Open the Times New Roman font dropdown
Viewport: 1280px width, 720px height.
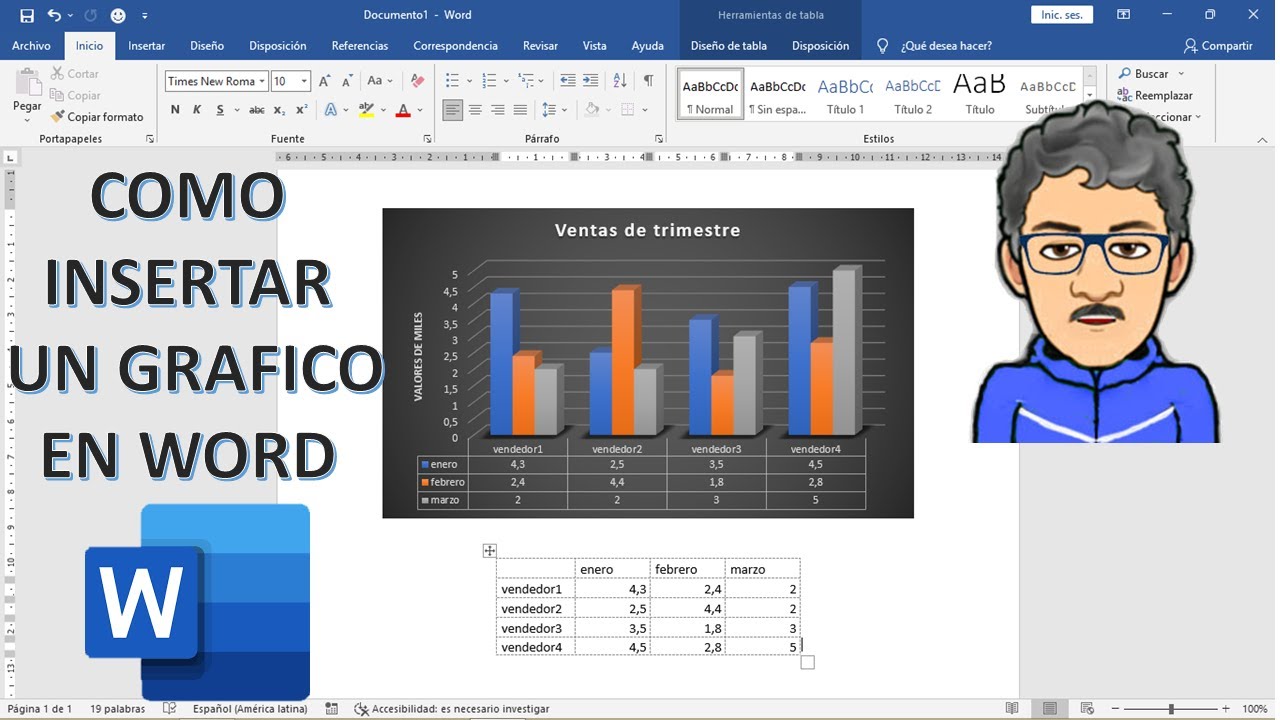pos(262,82)
